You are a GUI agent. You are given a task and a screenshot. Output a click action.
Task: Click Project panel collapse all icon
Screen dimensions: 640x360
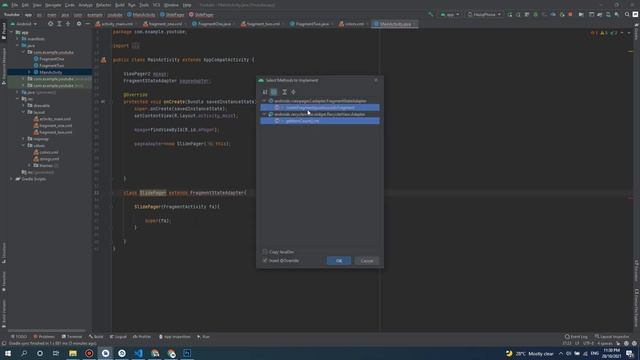(x=68, y=24)
